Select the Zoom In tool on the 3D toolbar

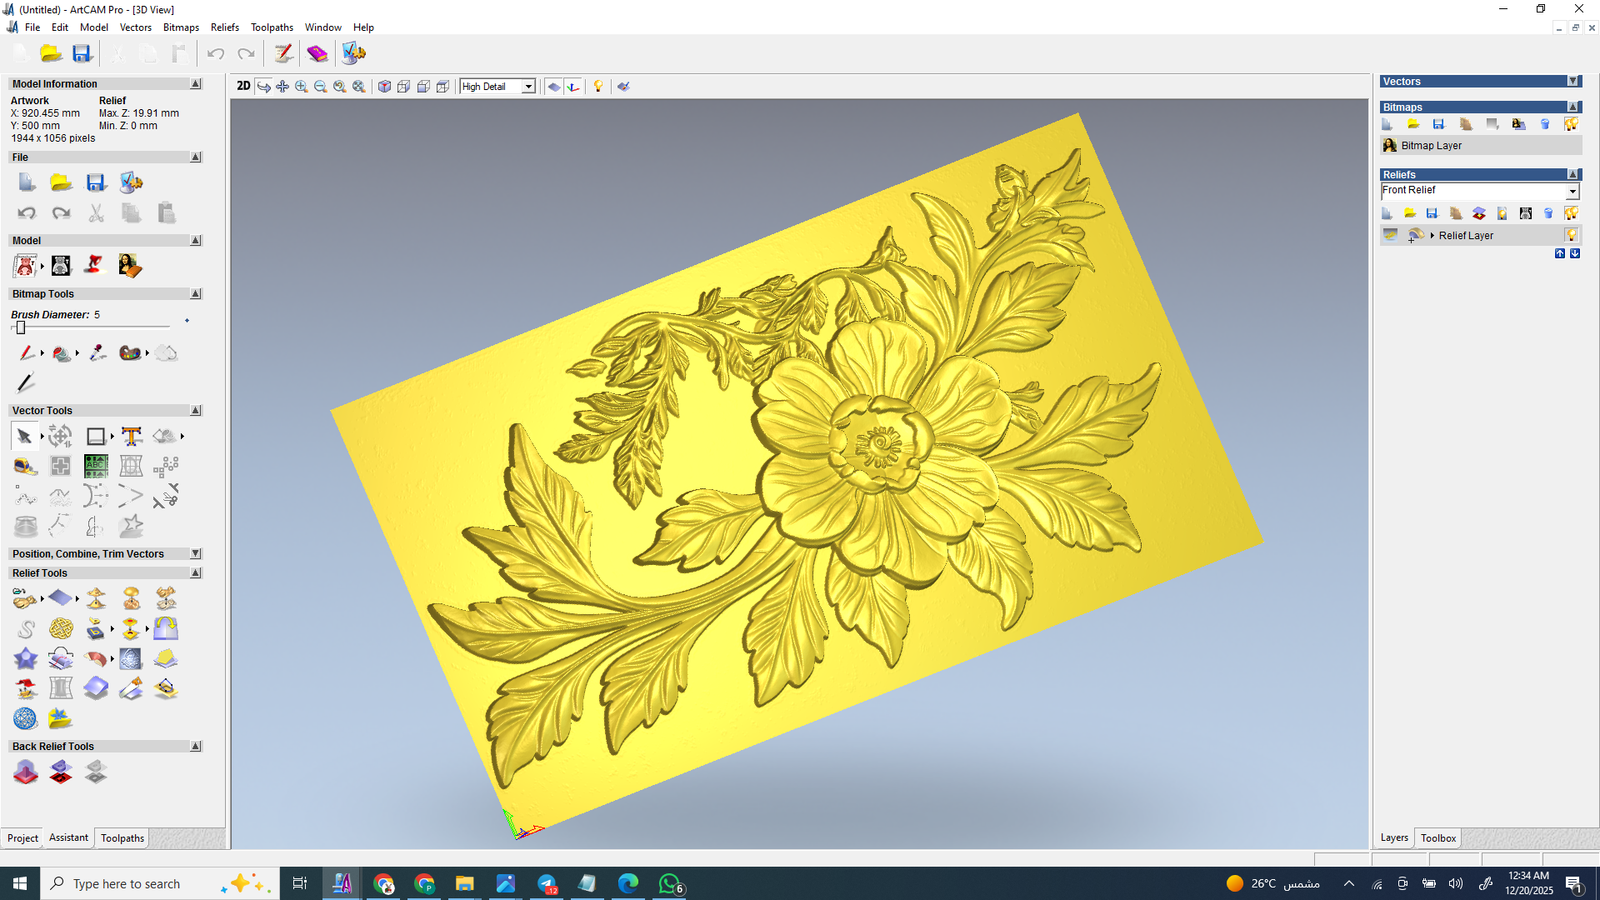pyautogui.click(x=301, y=86)
